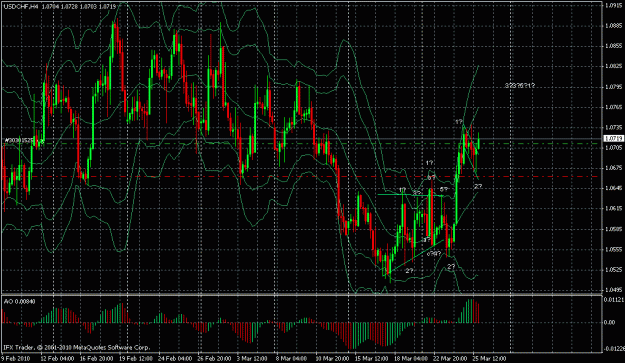
Task: Click the 0.00 AO scale value
Action: [x=609, y=322]
